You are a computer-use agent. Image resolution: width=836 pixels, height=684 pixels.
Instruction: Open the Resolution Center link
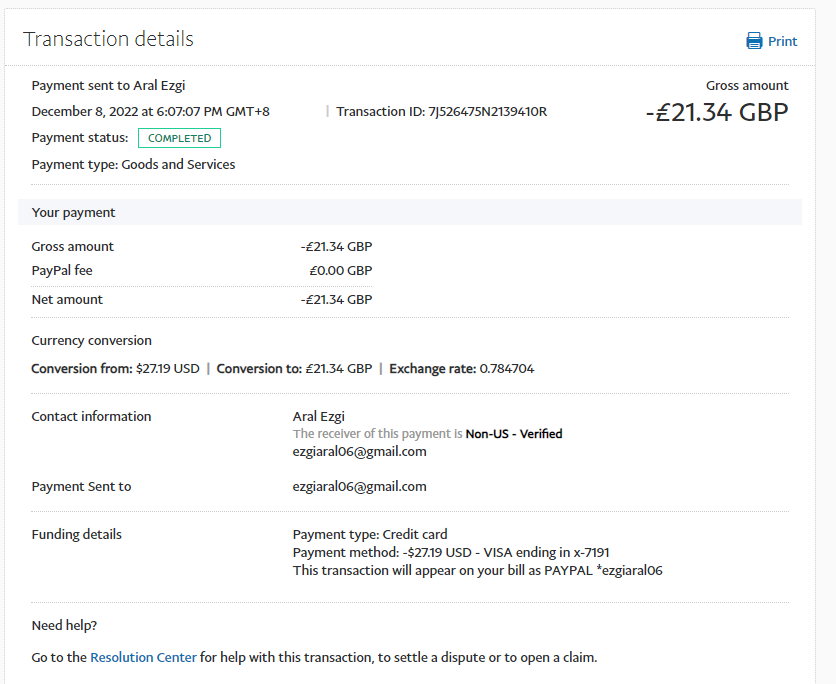[143, 657]
